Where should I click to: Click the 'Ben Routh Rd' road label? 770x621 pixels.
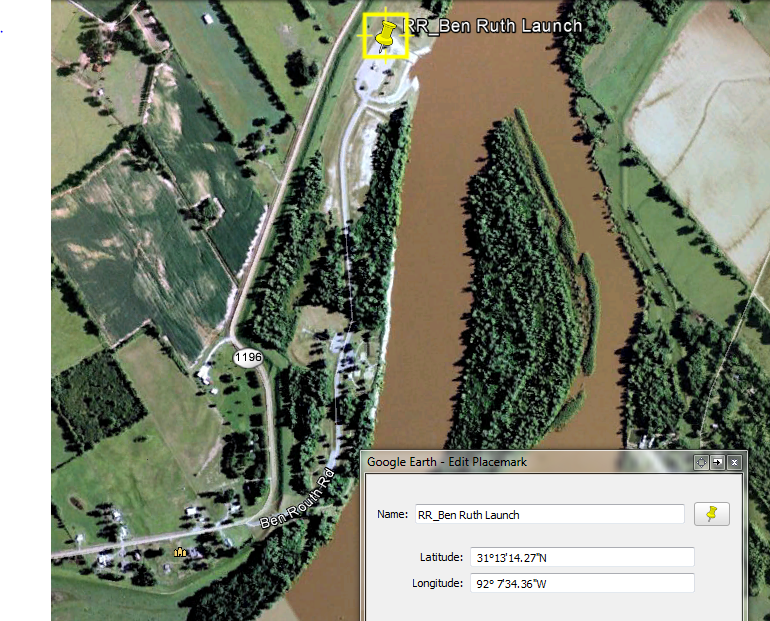[x=297, y=500]
